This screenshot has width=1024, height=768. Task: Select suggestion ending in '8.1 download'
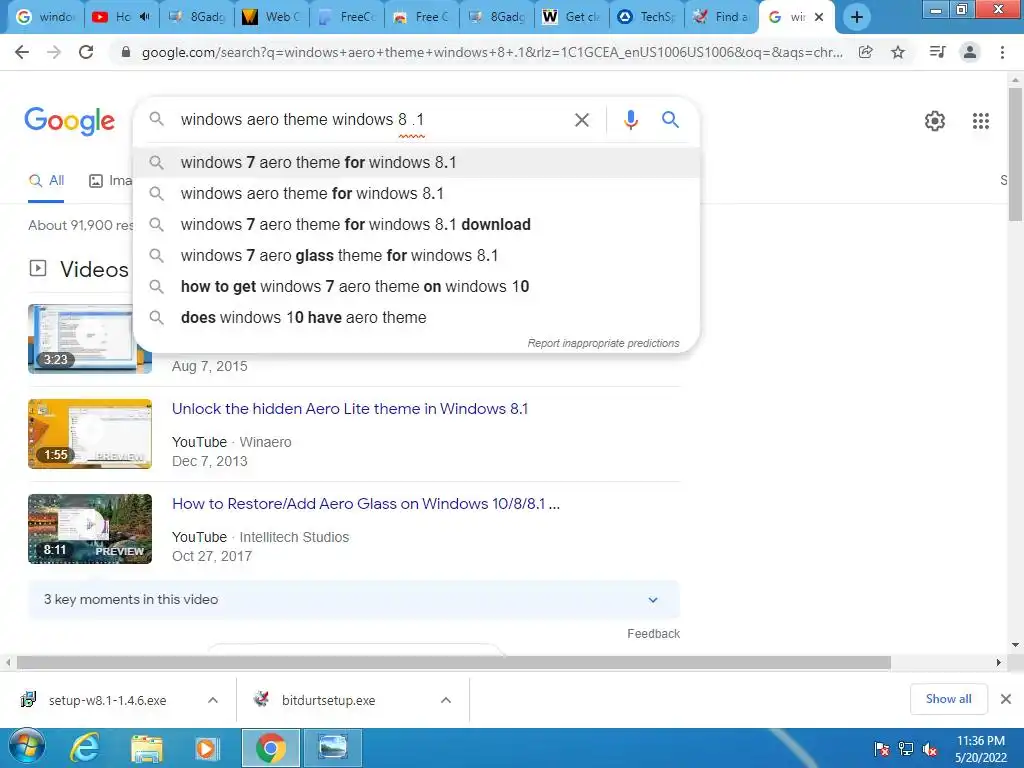417,225
